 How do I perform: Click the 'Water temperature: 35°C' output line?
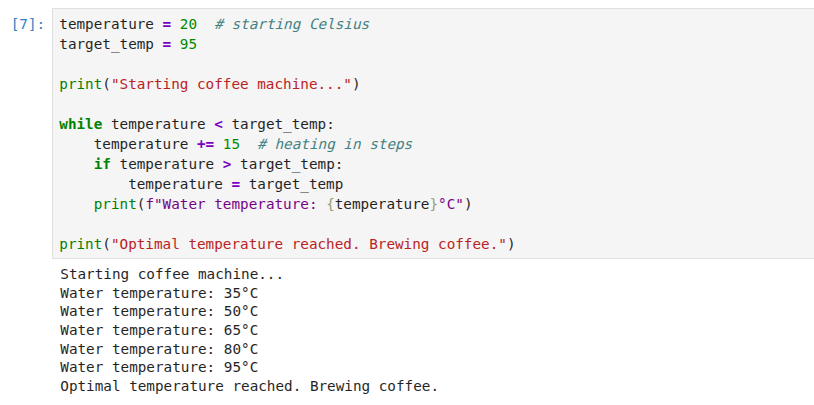[x=159, y=293]
